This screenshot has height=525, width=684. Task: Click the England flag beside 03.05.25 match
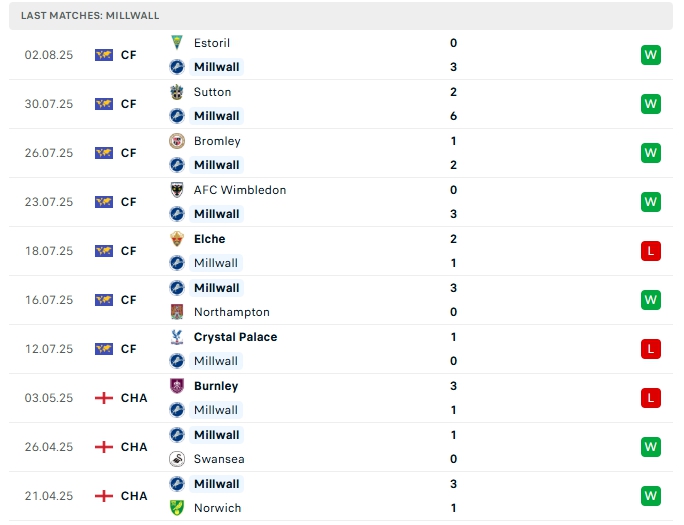pyautogui.click(x=104, y=398)
